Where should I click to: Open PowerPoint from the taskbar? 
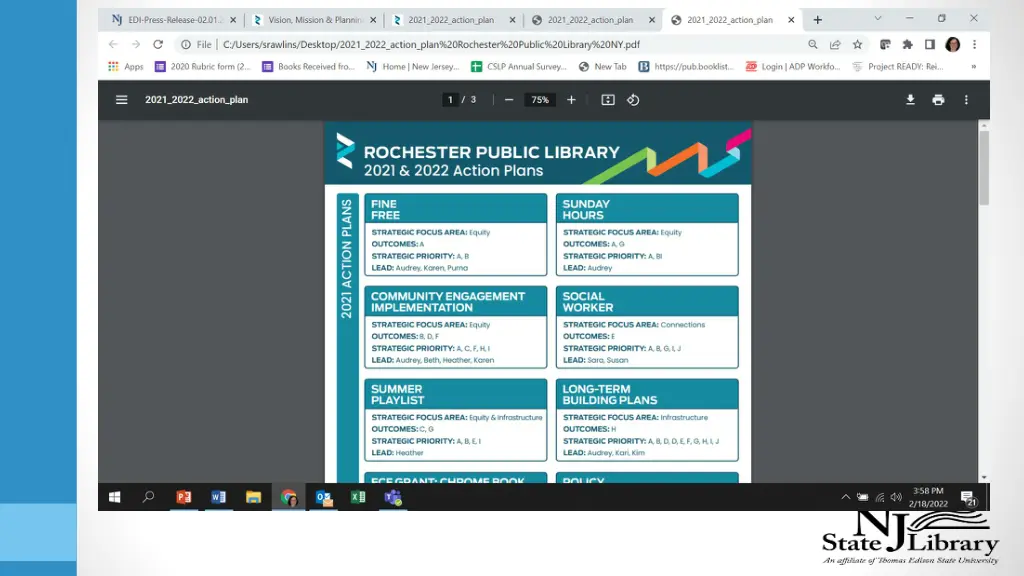[x=184, y=498]
